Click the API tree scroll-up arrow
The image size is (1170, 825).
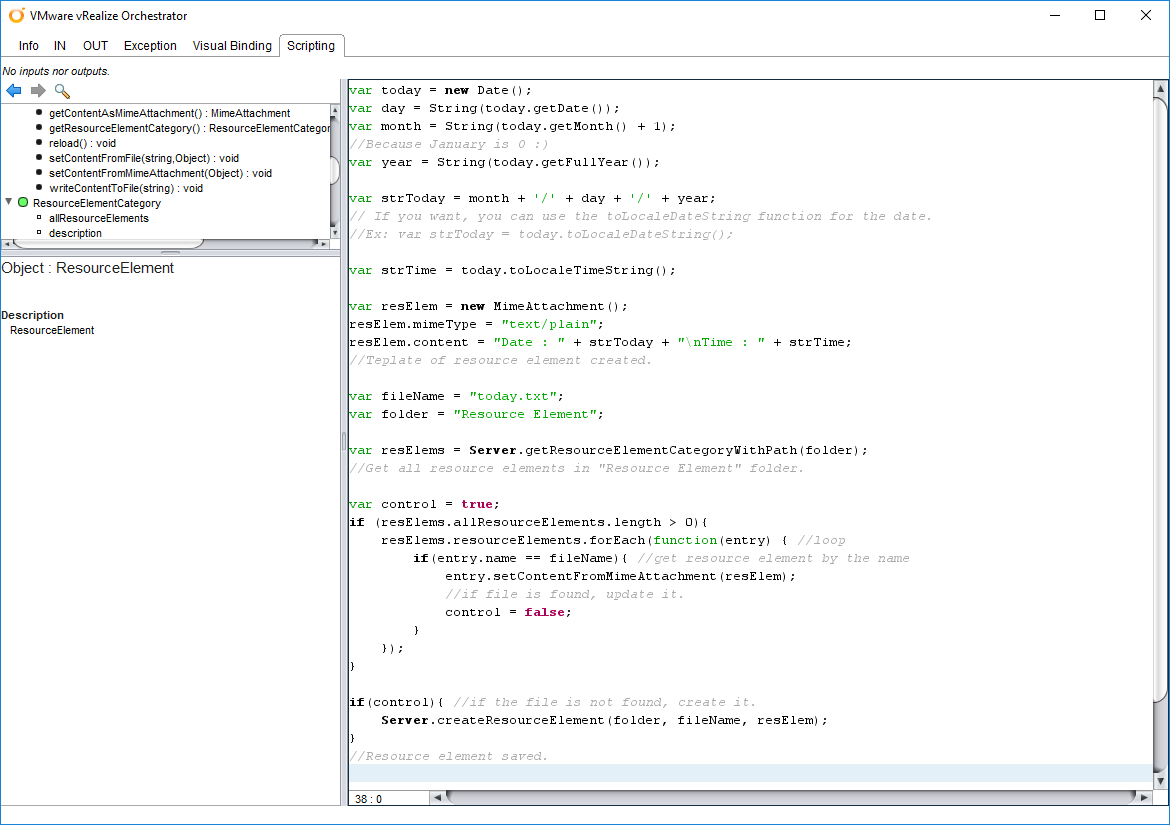[x=334, y=111]
